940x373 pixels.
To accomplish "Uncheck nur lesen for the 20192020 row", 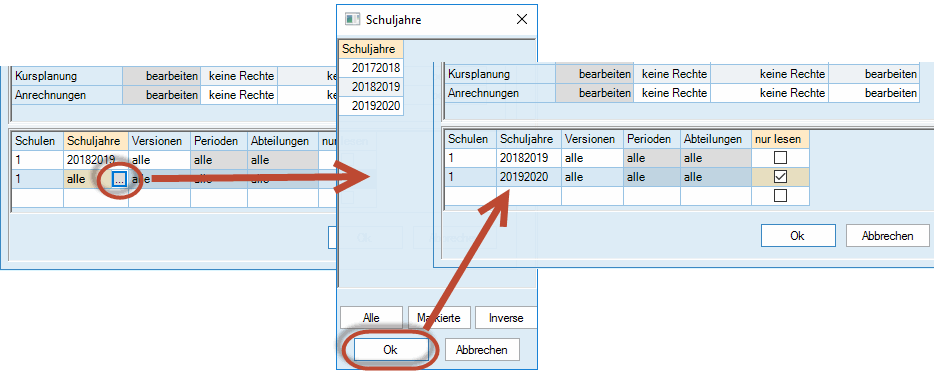I will point(780,177).
